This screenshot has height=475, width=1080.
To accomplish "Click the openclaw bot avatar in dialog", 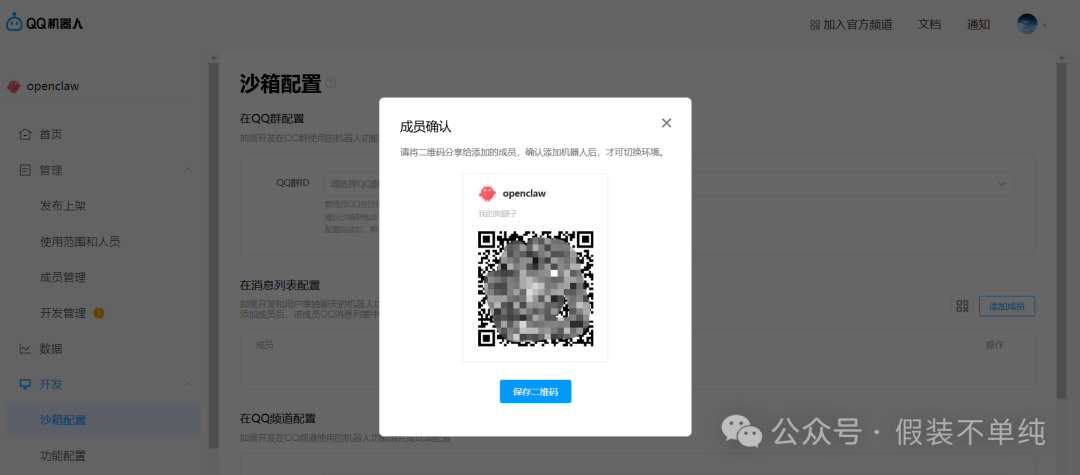I will point(487,193).
